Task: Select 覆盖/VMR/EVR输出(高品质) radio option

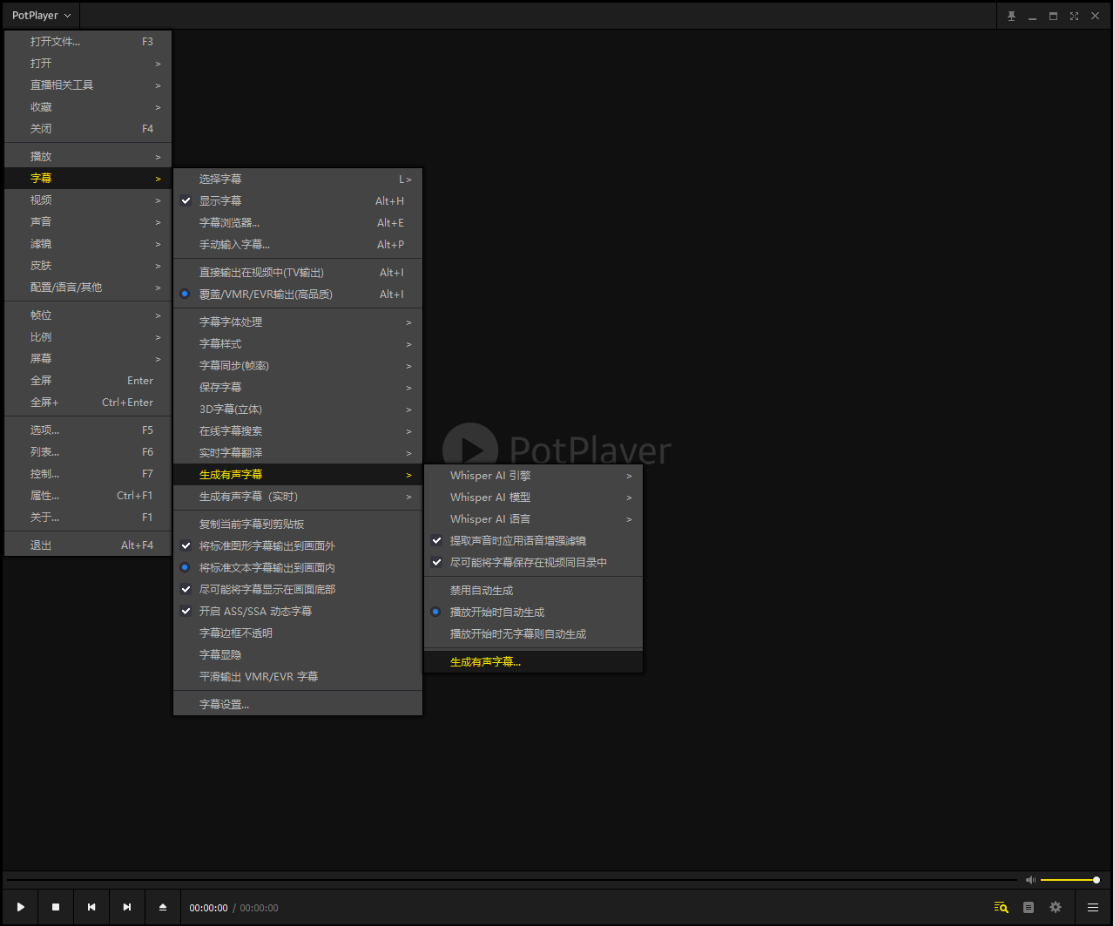Action: click(x=298, y=294)
